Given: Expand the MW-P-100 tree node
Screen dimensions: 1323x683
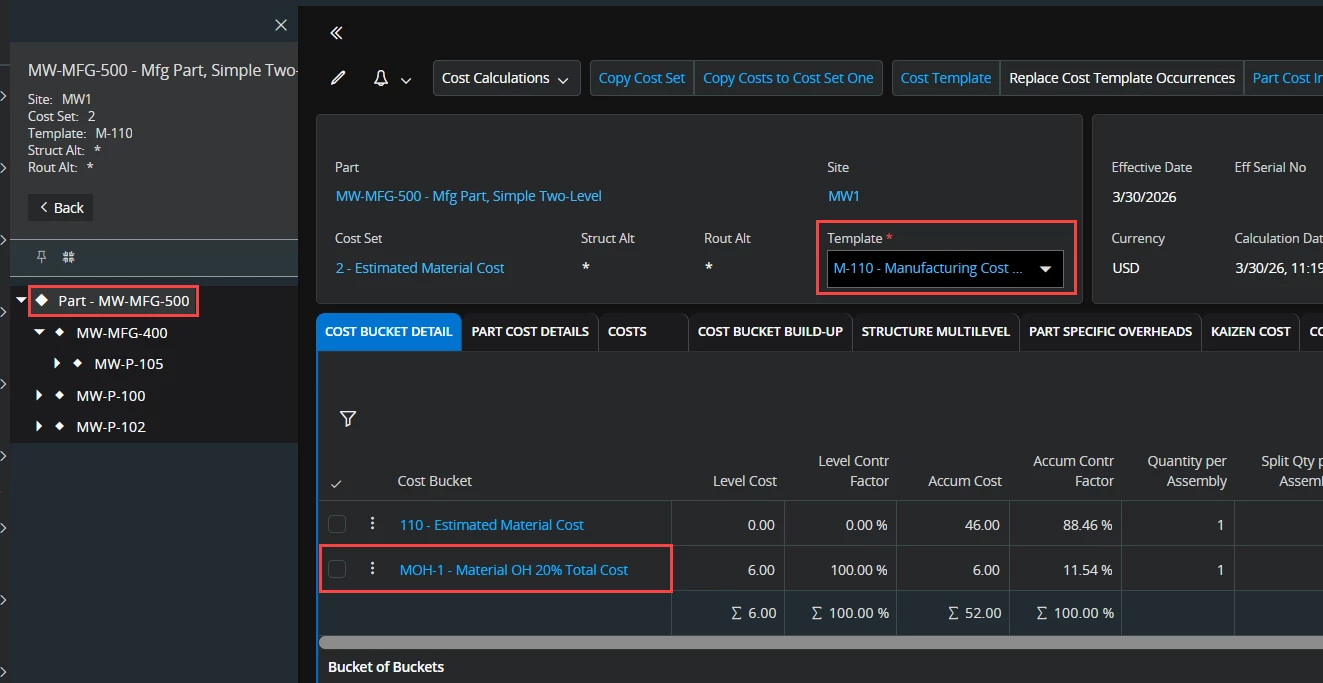Looking at the screenshot, I should 40,396.
